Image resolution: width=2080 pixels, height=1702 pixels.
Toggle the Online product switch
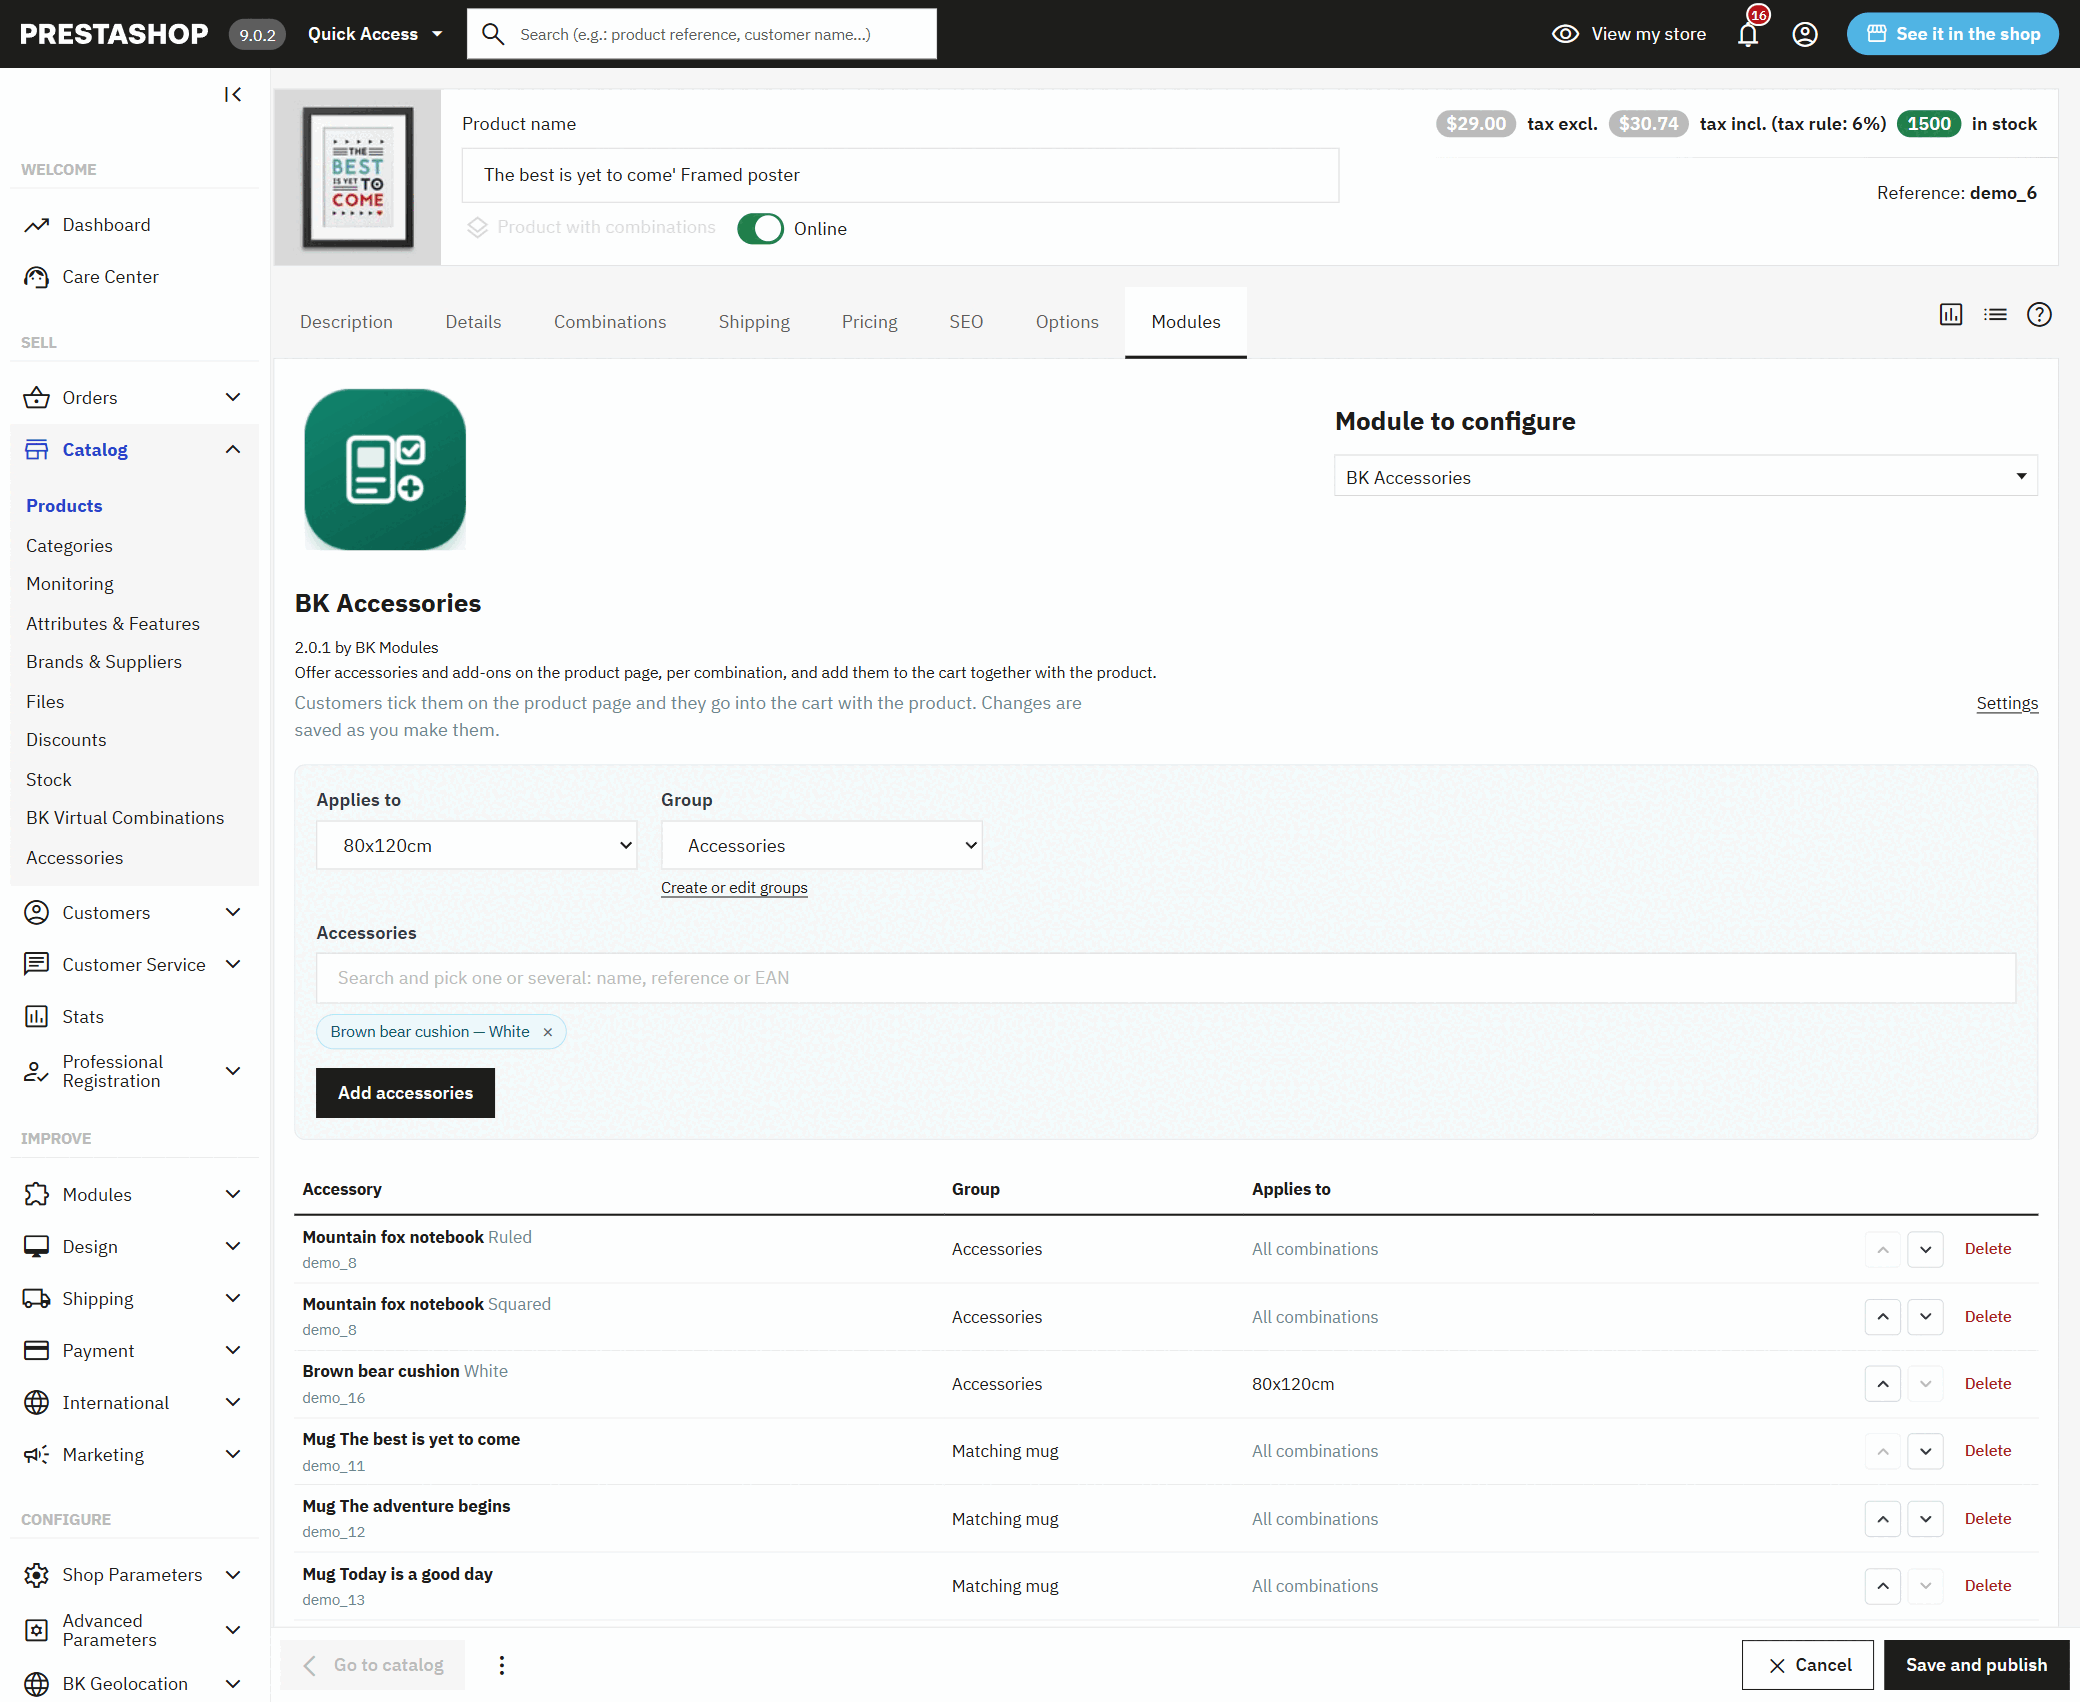(760, 229)
